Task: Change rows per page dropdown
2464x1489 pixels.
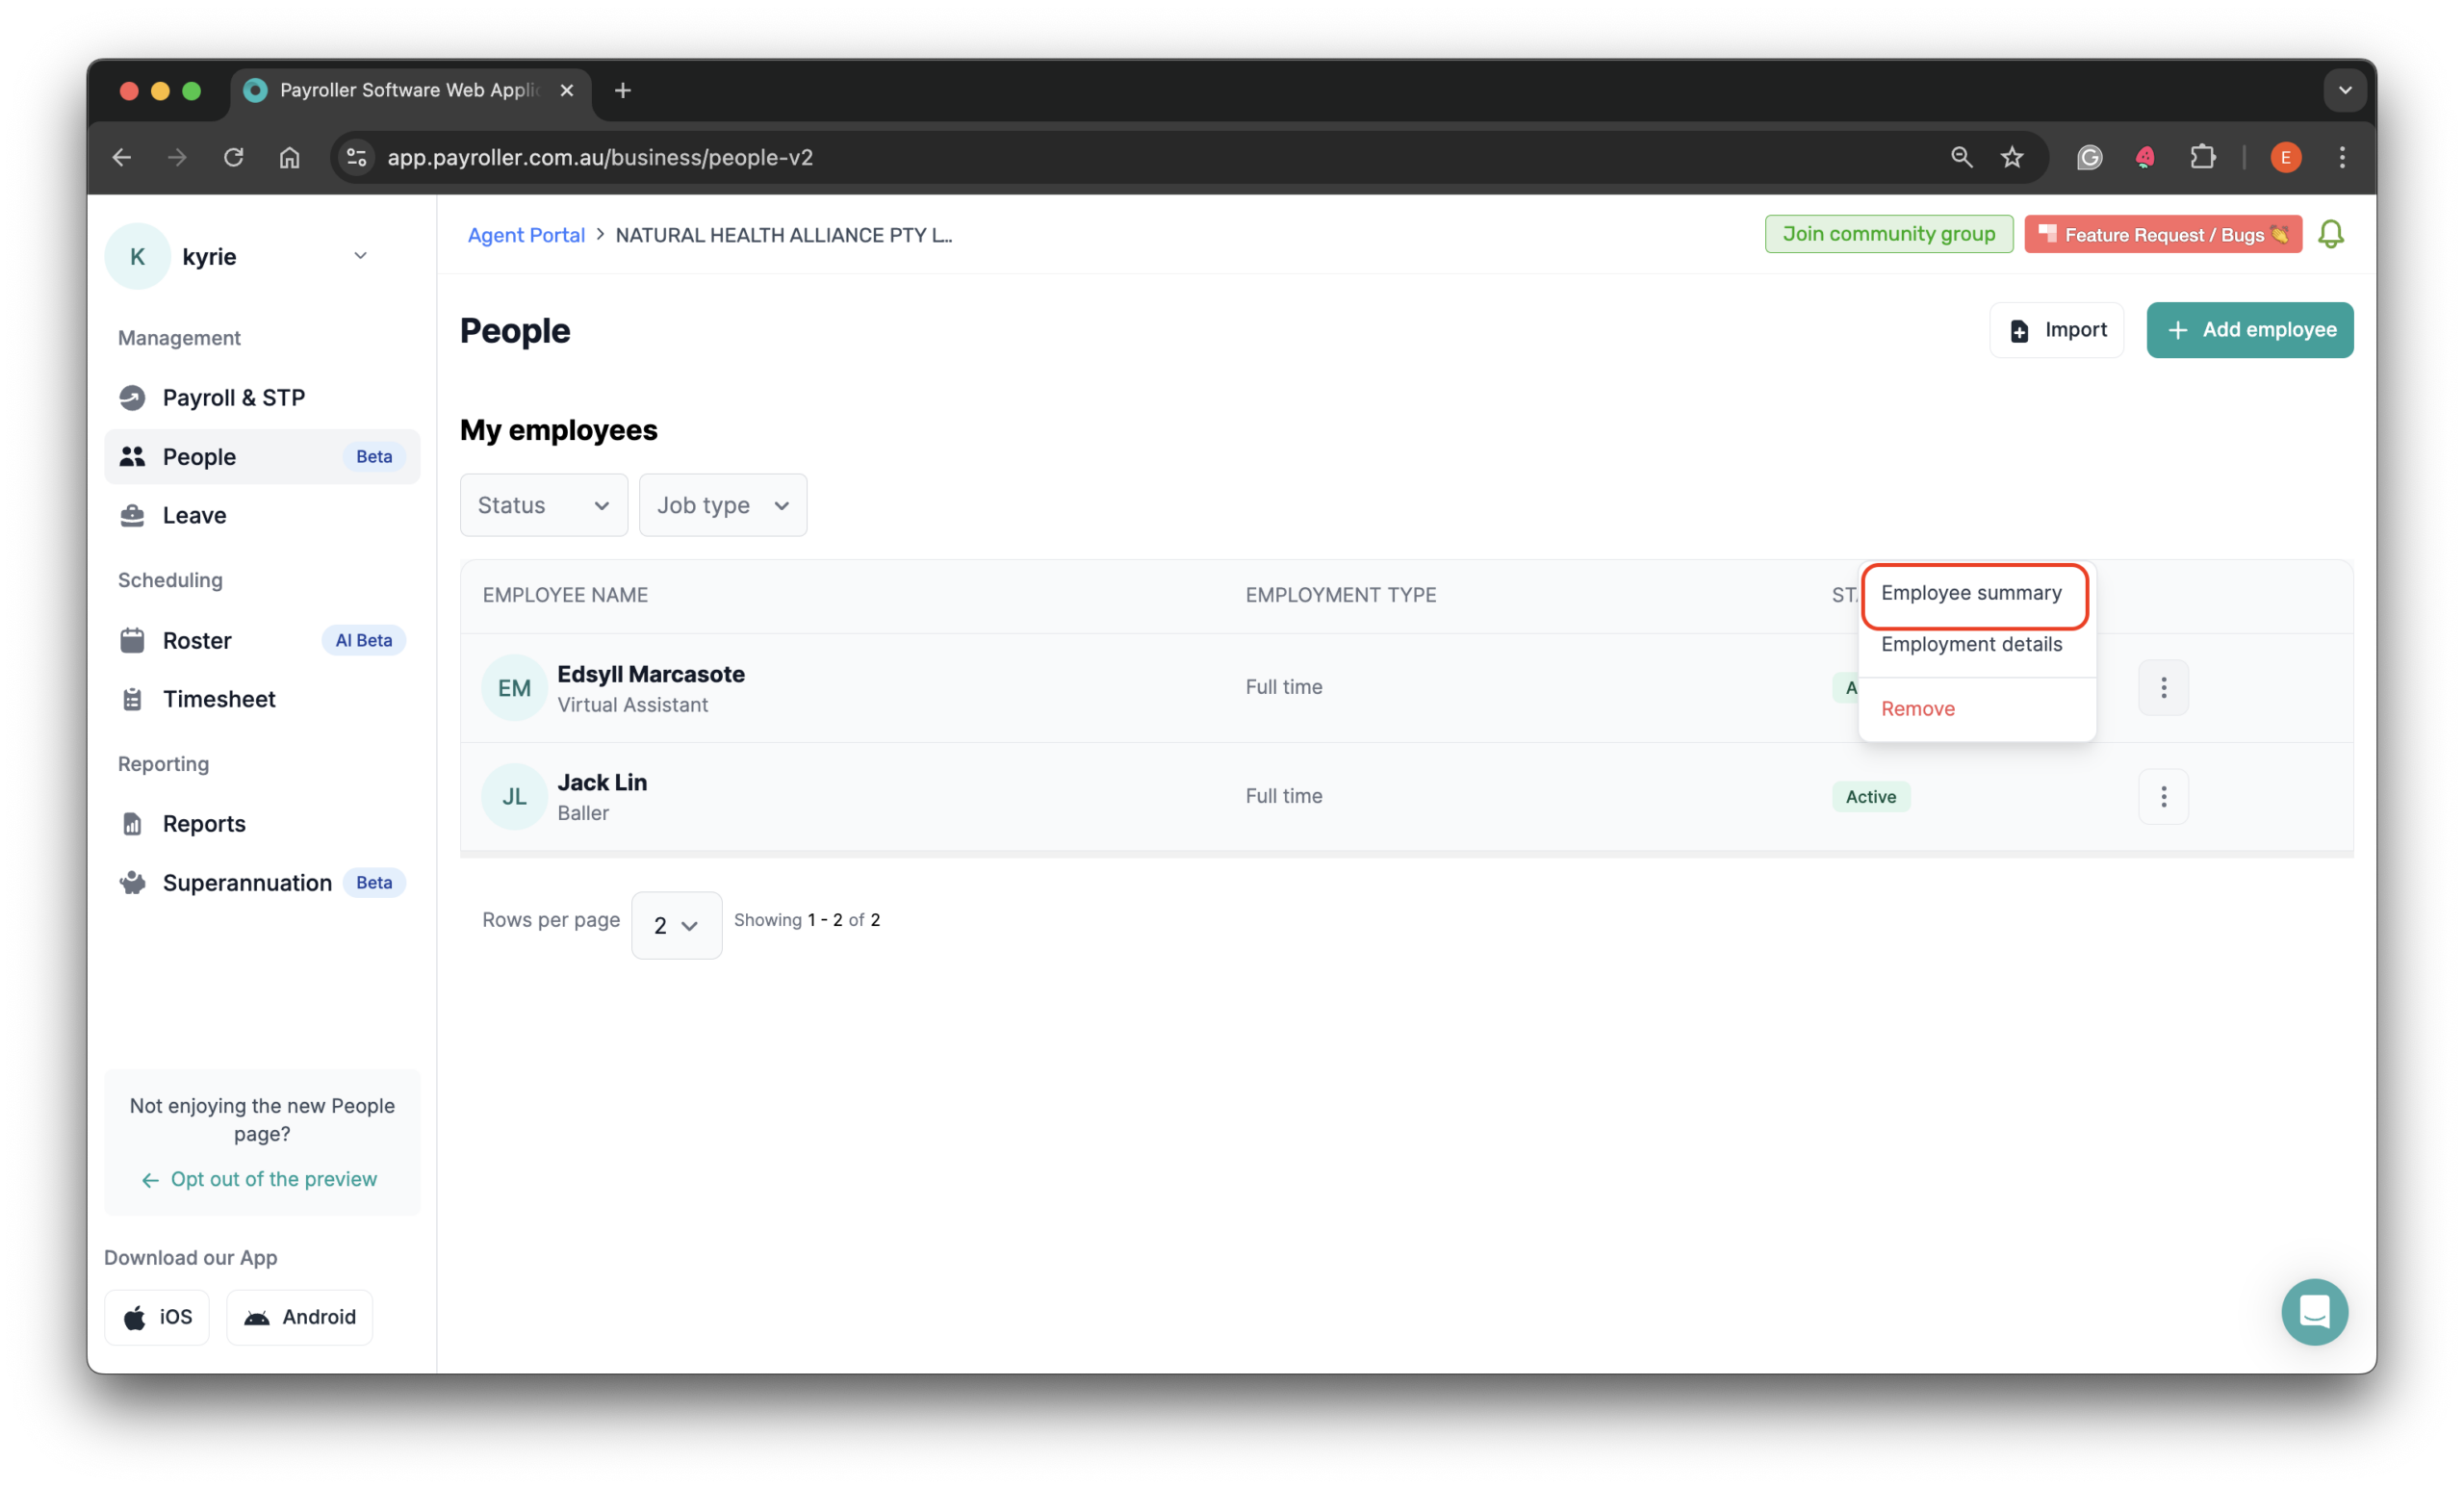Action: point(676,925)
